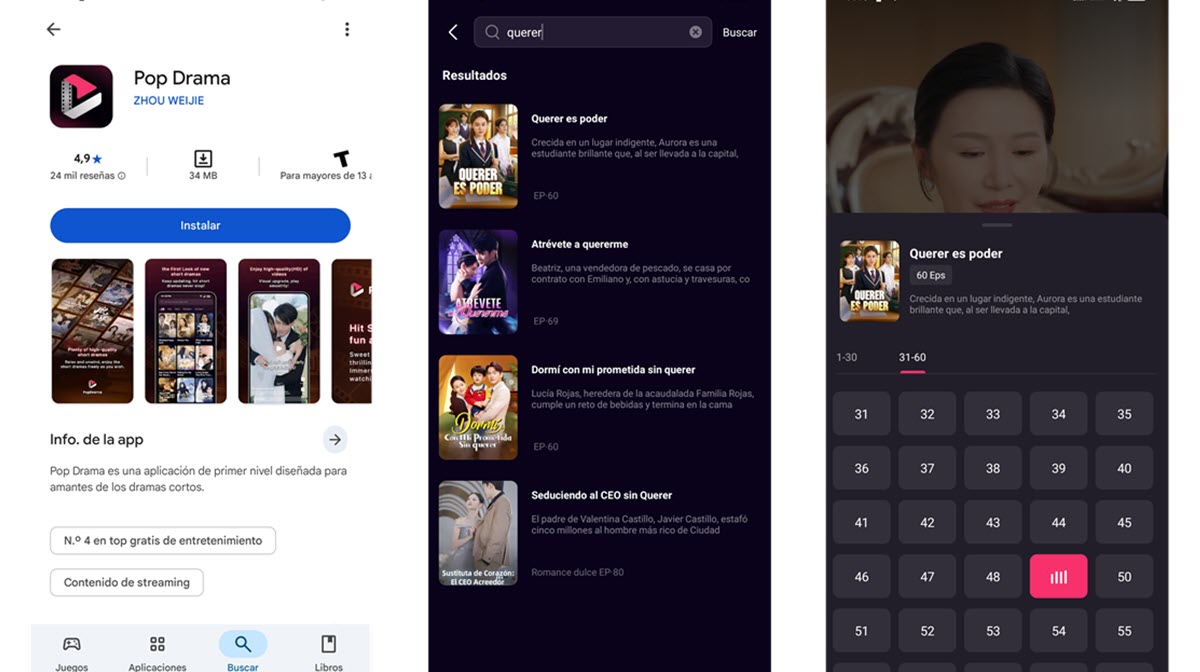Play episode 38
This screenshot has width=1200, height=672.
993,468
